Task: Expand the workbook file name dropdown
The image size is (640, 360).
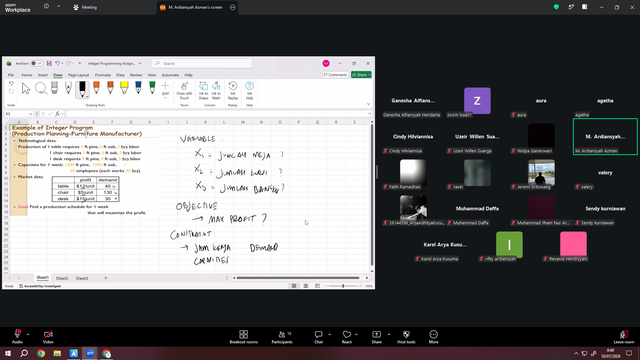Action: point(140,64)
